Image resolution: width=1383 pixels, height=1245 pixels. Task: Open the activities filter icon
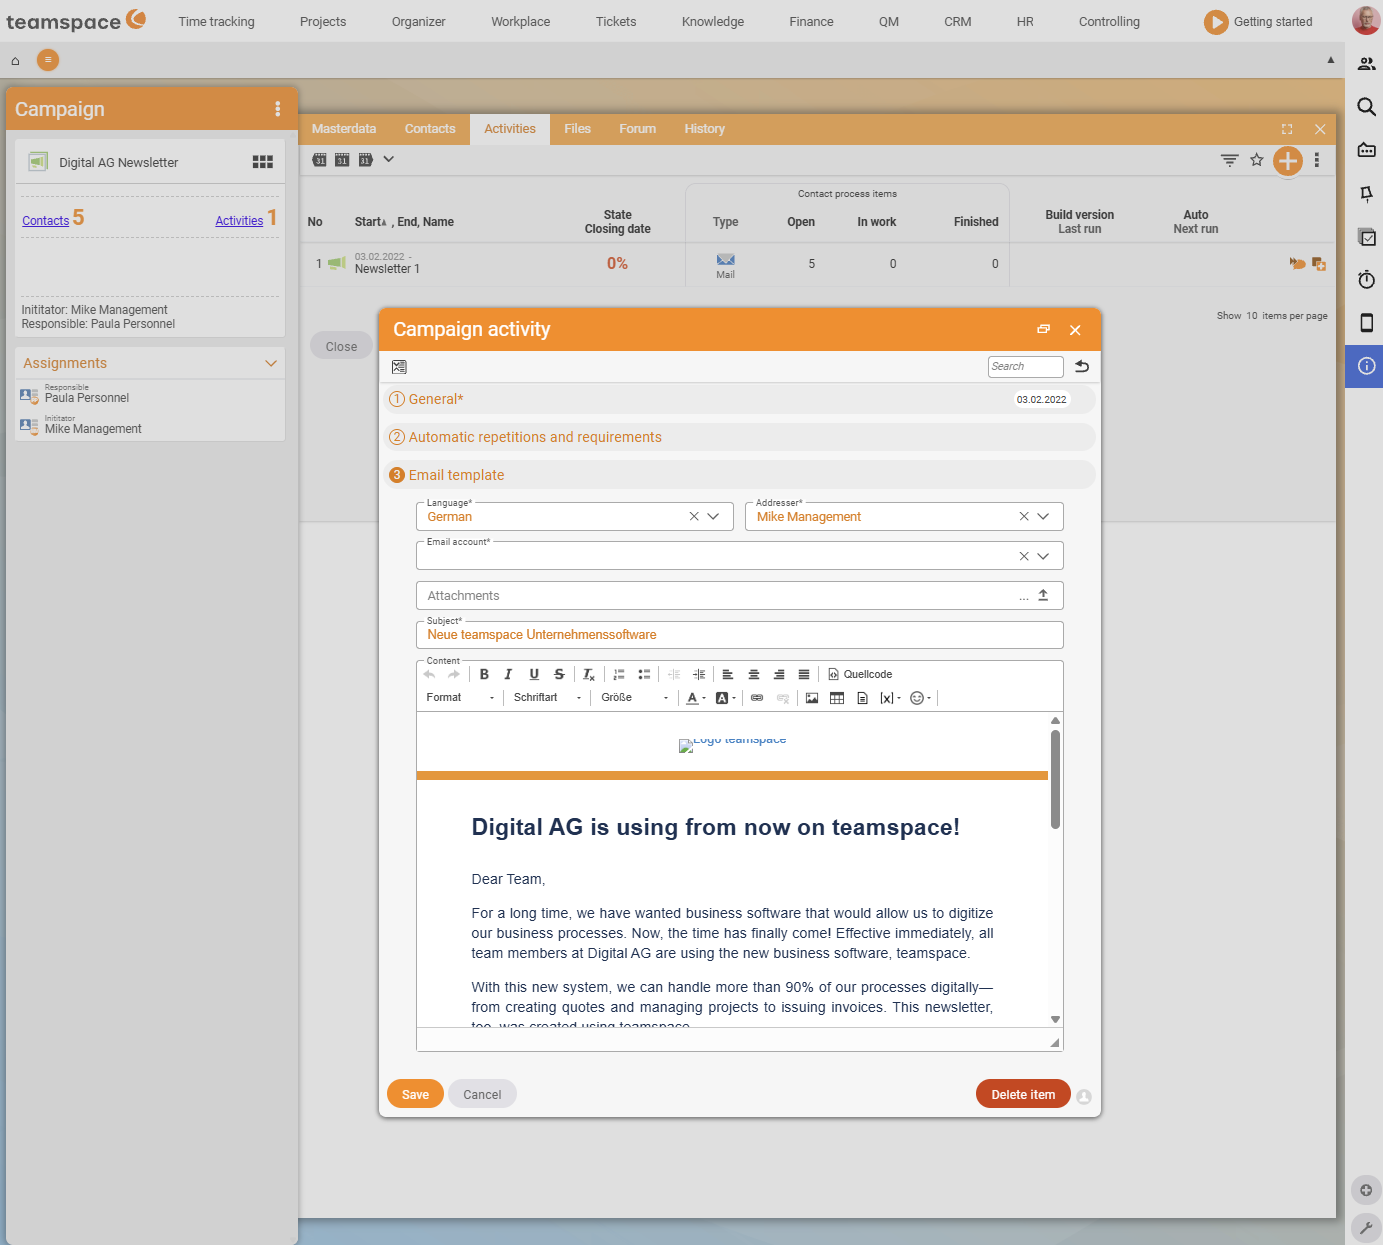click(1230, 160)
